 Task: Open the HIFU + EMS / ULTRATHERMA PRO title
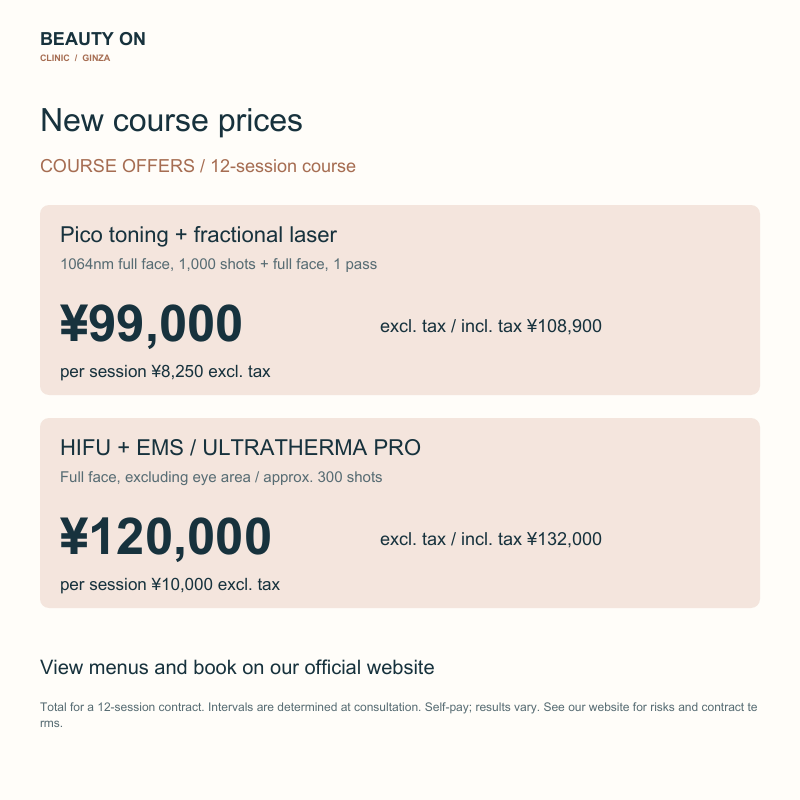tap(240, 447)
